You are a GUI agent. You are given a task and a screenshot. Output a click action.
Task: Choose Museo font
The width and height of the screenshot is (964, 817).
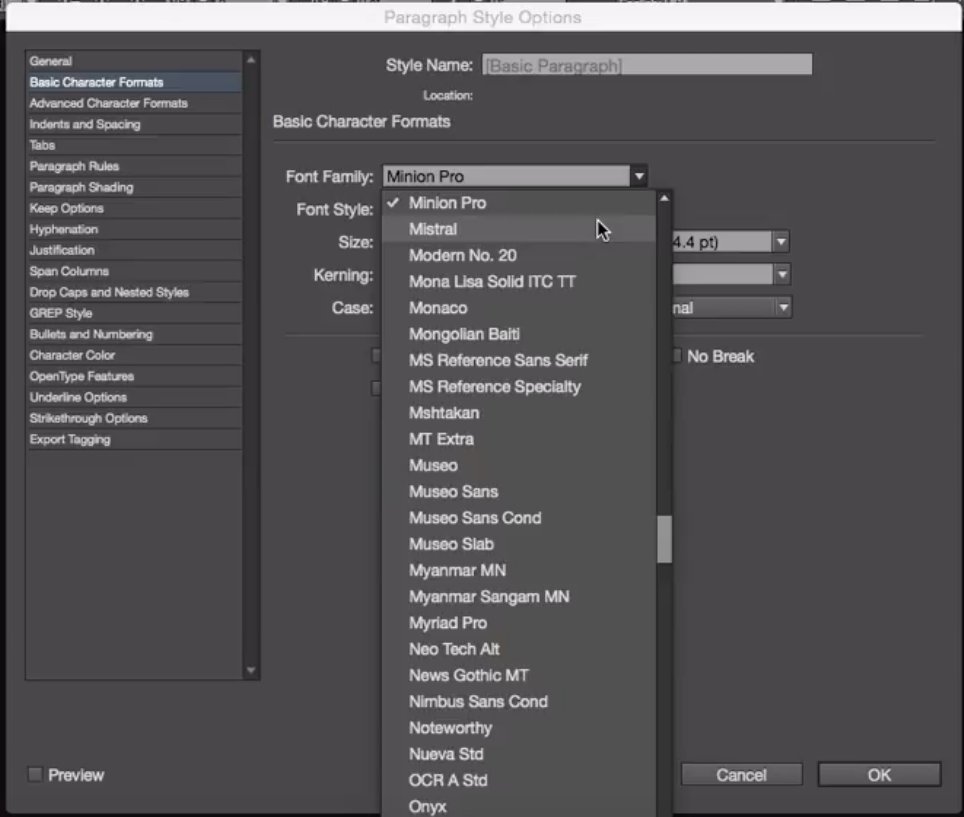coord(519,465)
